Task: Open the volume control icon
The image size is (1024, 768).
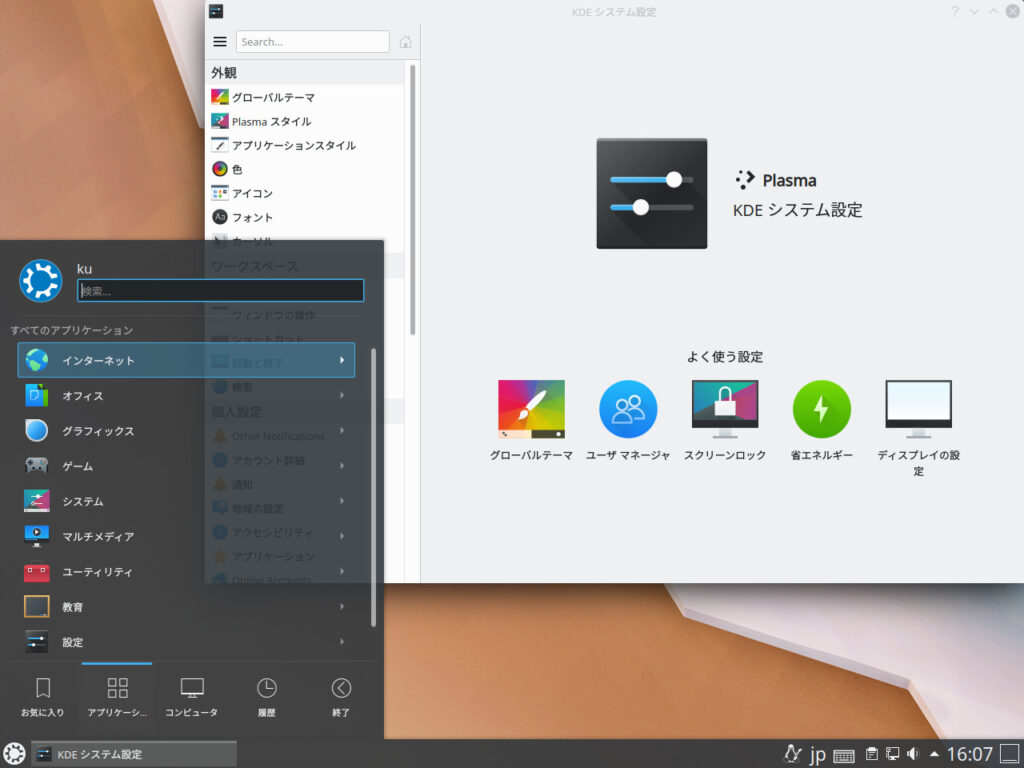Action: click(913, 754)
